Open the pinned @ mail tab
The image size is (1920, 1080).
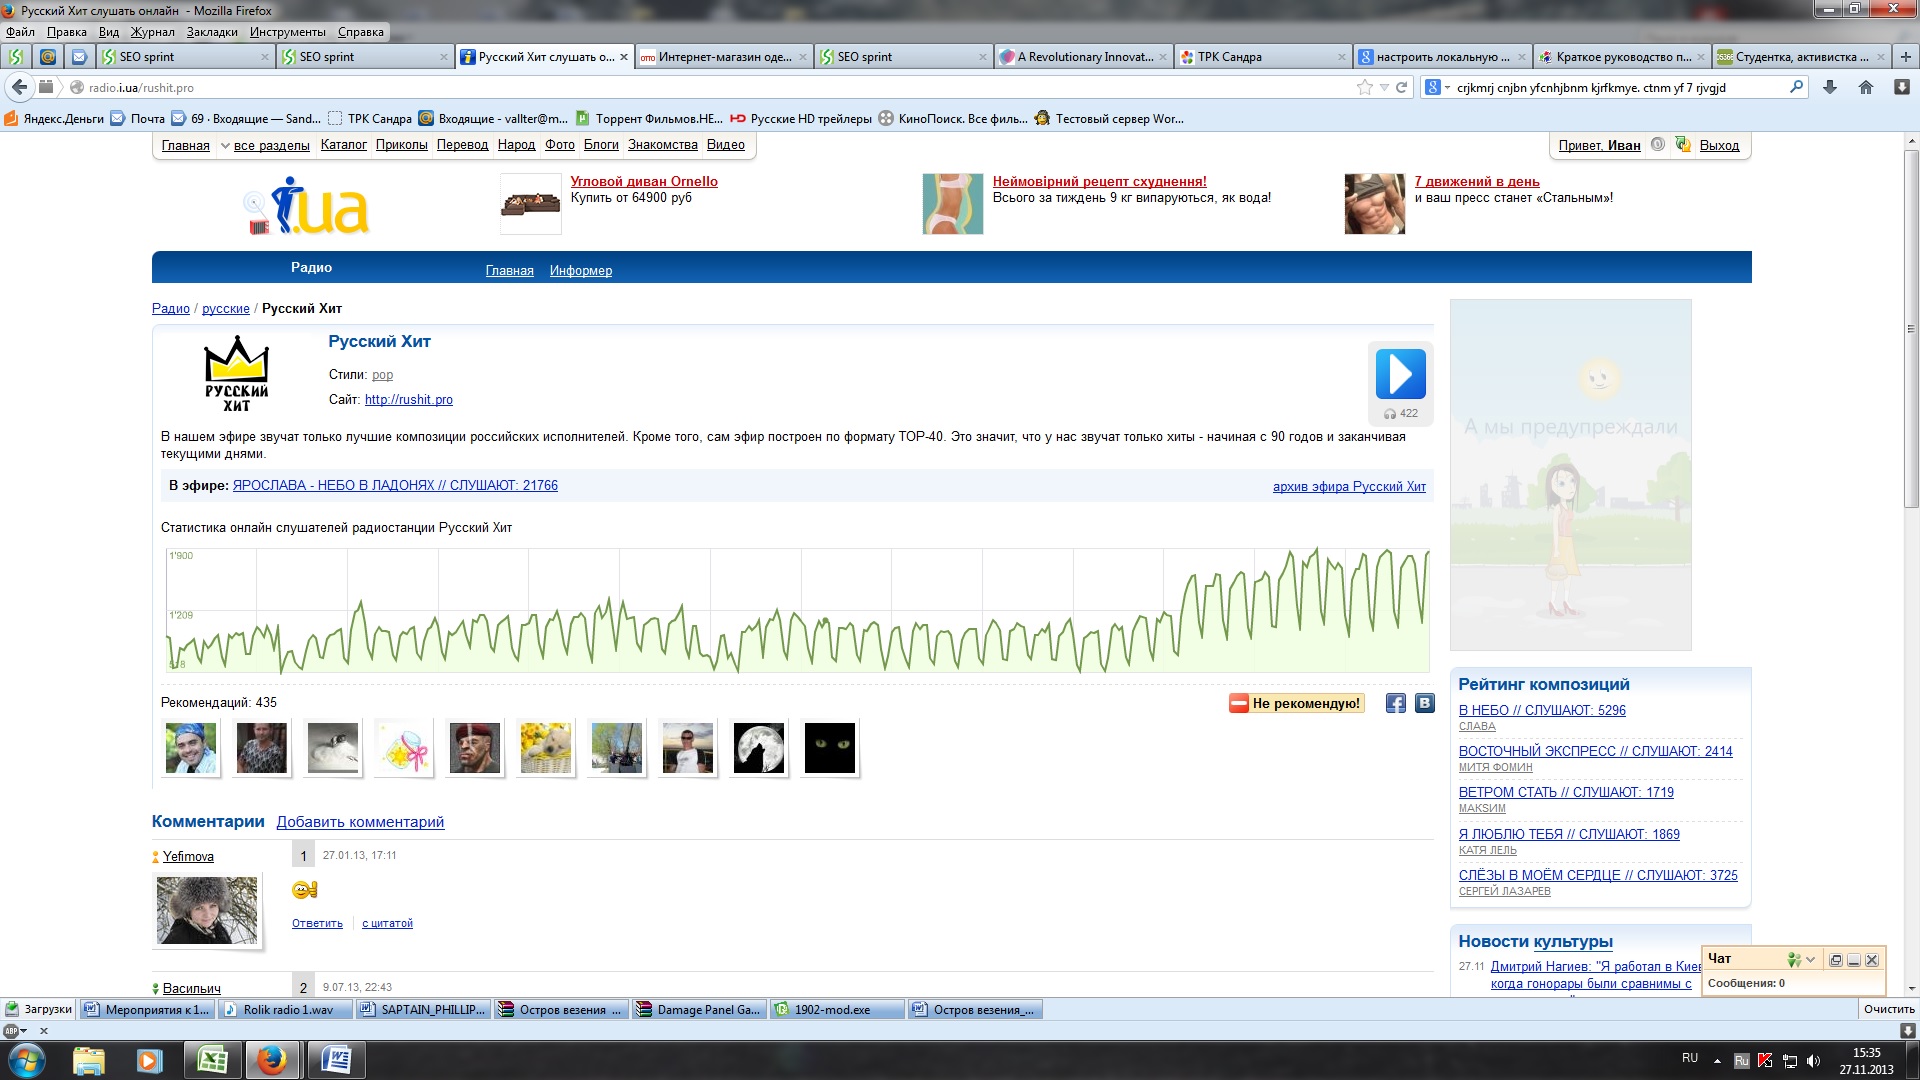(47, 57)
